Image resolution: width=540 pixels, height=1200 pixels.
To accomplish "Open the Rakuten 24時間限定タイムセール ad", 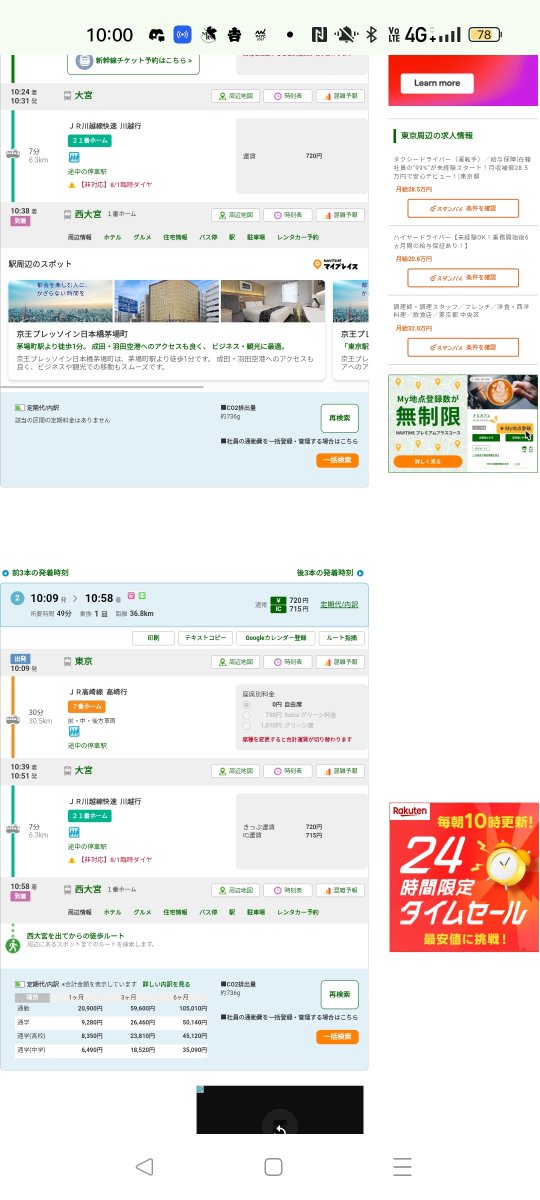I will click(x=464, y=876).
